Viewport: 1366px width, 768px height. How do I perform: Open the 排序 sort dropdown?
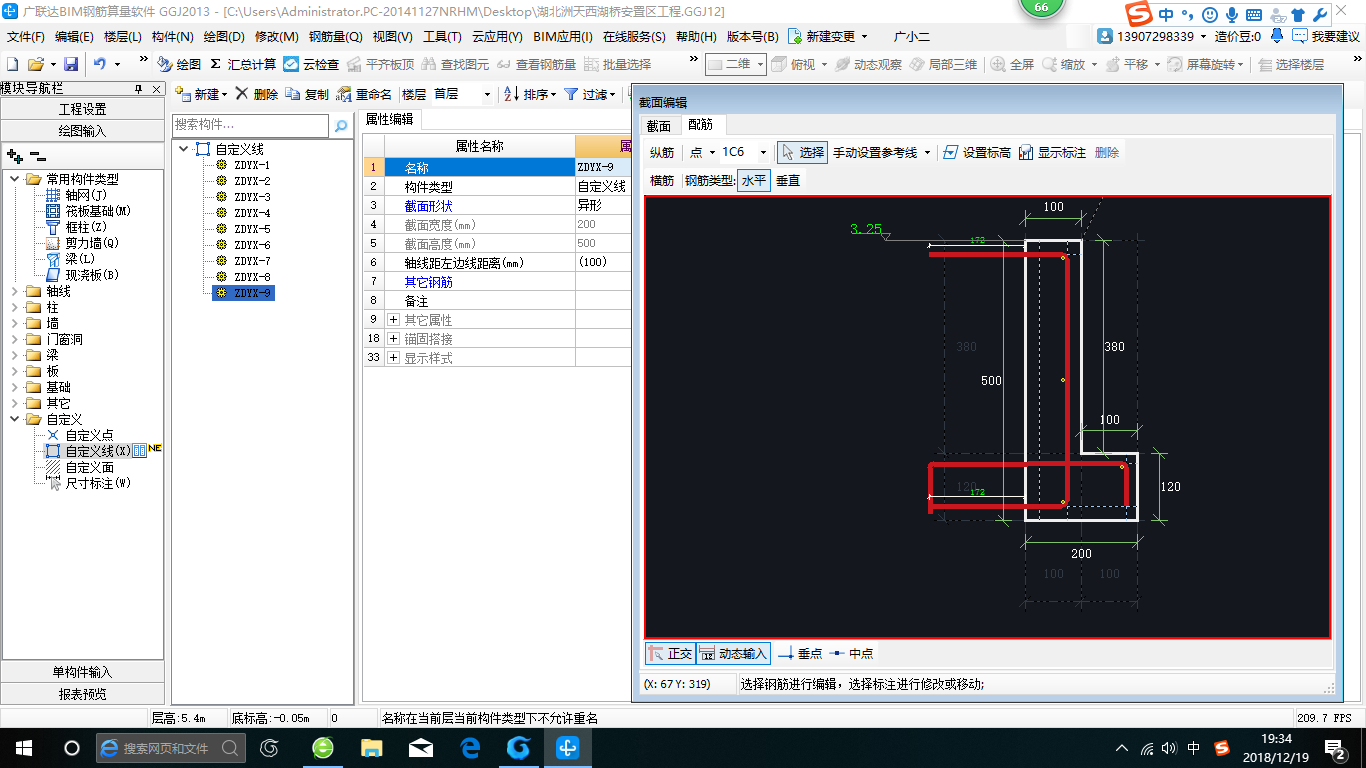[529, 94]
